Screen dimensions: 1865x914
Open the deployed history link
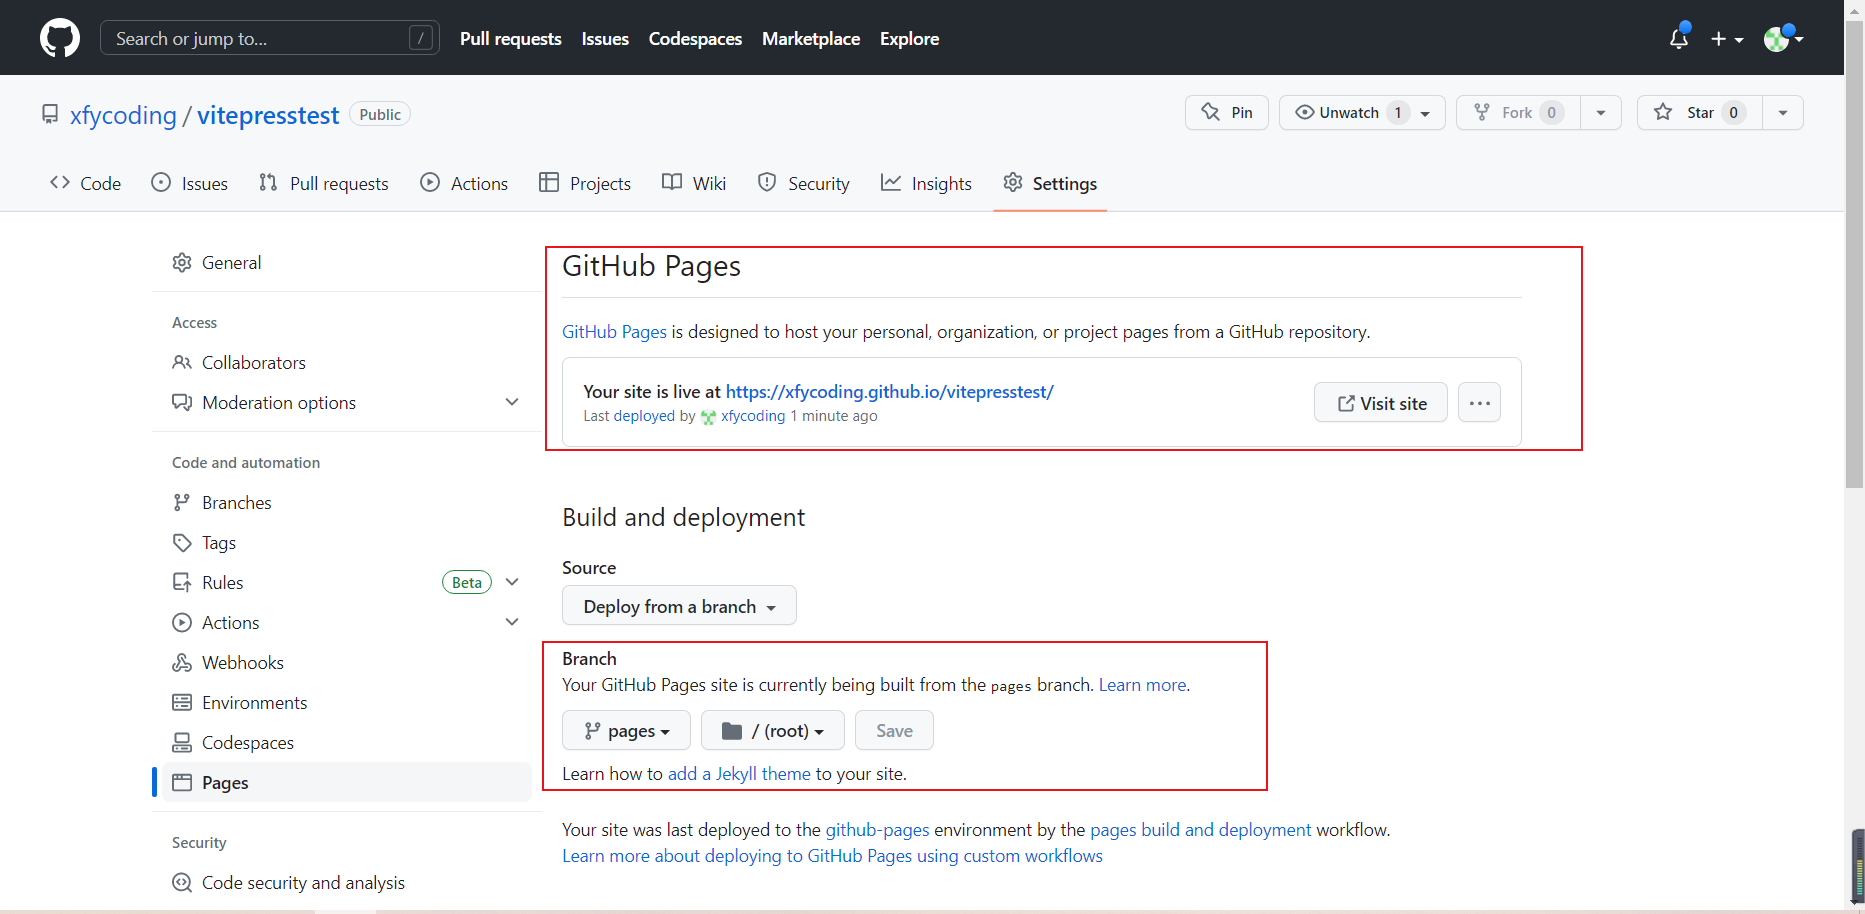point(644,416)
